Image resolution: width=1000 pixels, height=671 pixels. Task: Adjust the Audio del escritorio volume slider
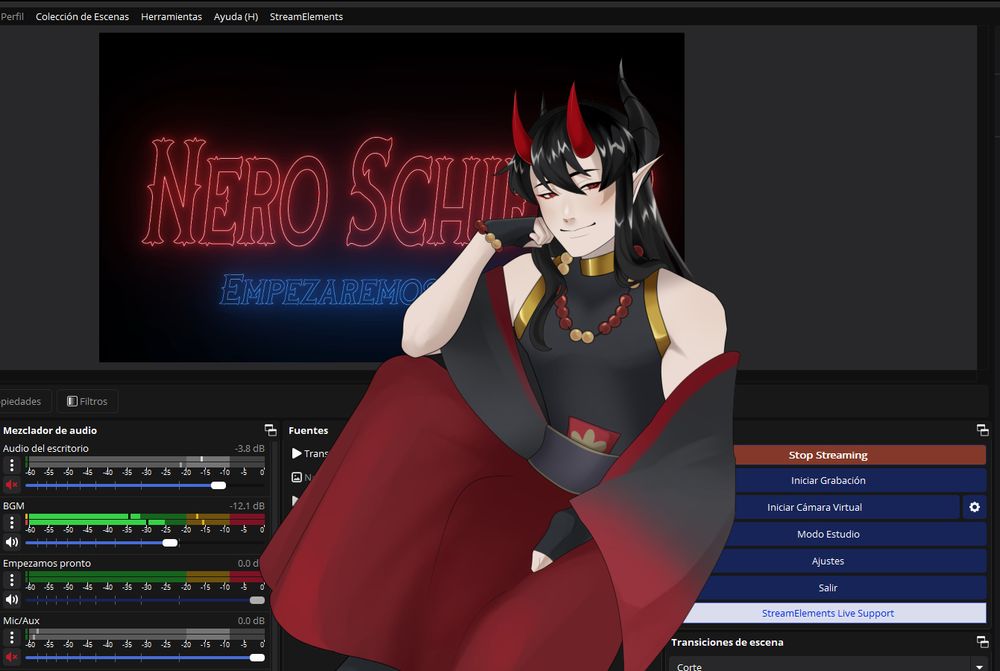(218, 485)
